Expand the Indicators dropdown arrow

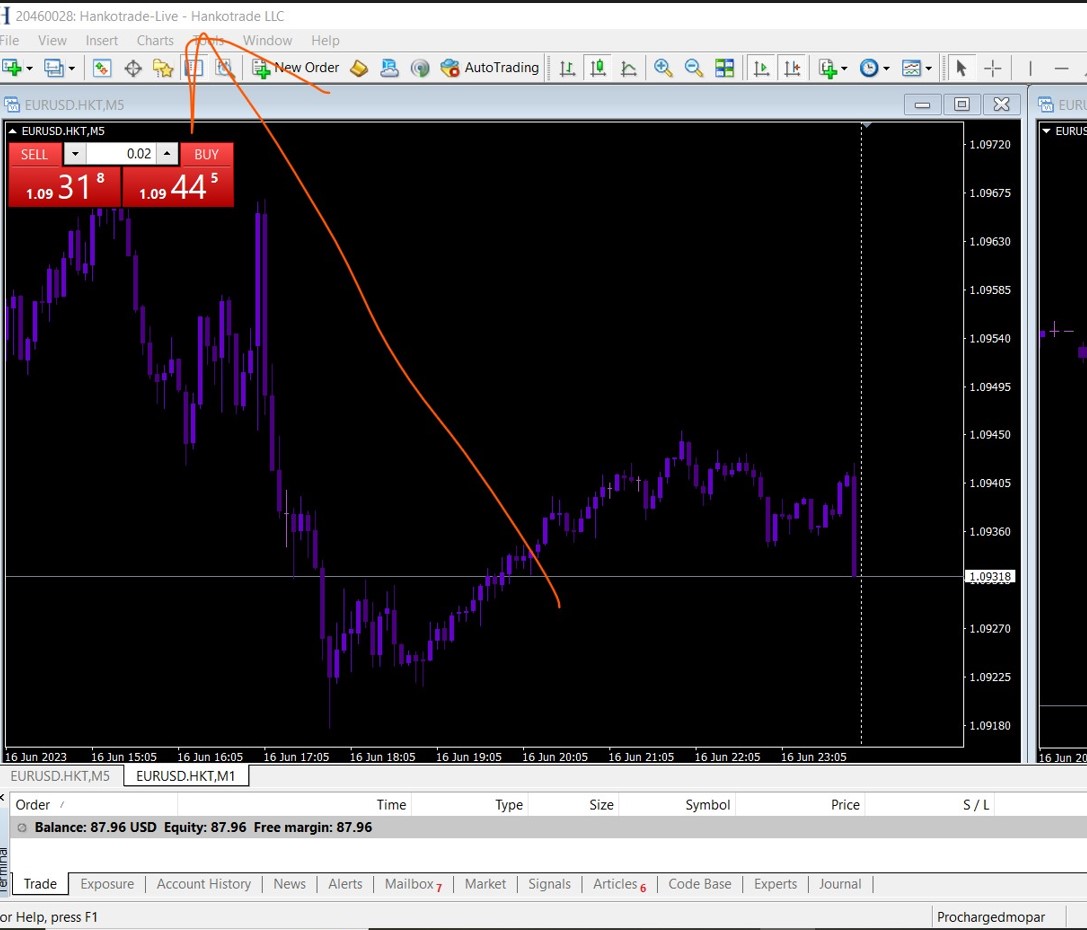tap(844, 69)
